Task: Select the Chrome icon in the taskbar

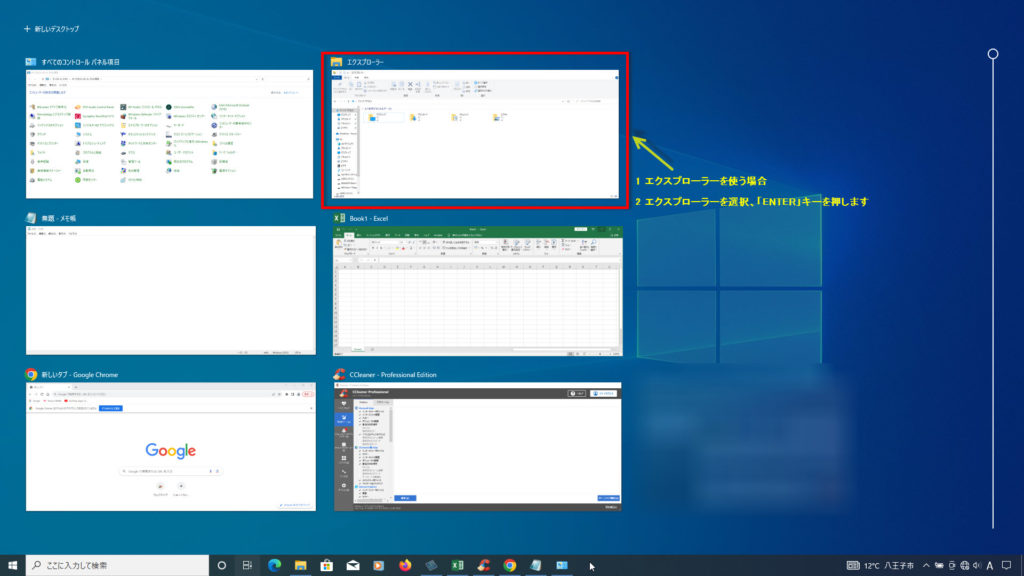Action: (x=510, y=565)
